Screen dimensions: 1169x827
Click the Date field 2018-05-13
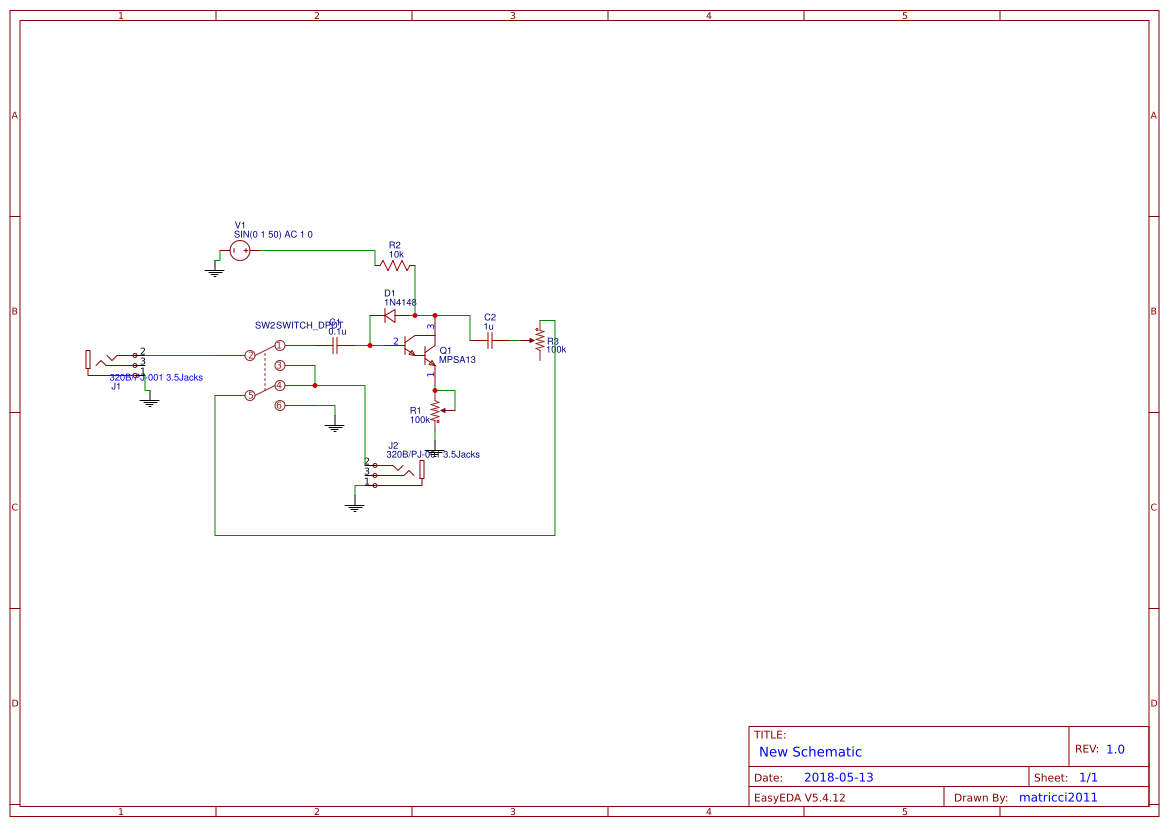838,776
